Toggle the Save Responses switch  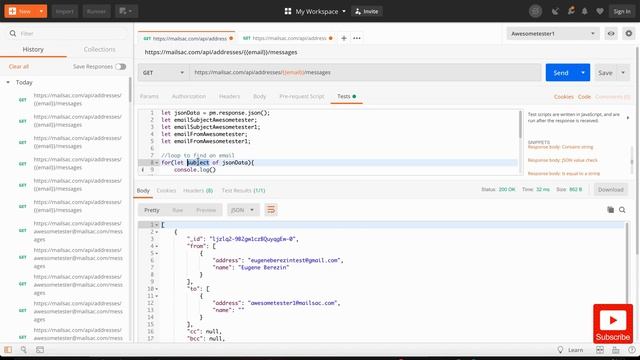(120, 67)
